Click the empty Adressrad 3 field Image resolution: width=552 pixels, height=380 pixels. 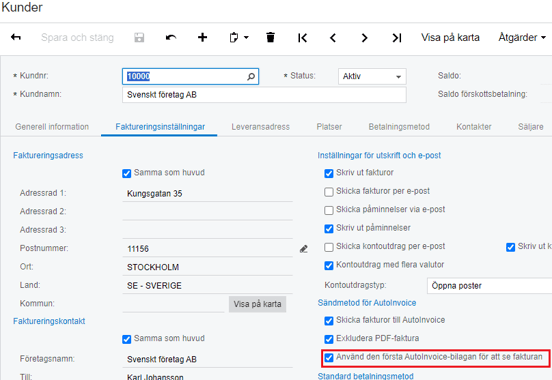point(207,230)
